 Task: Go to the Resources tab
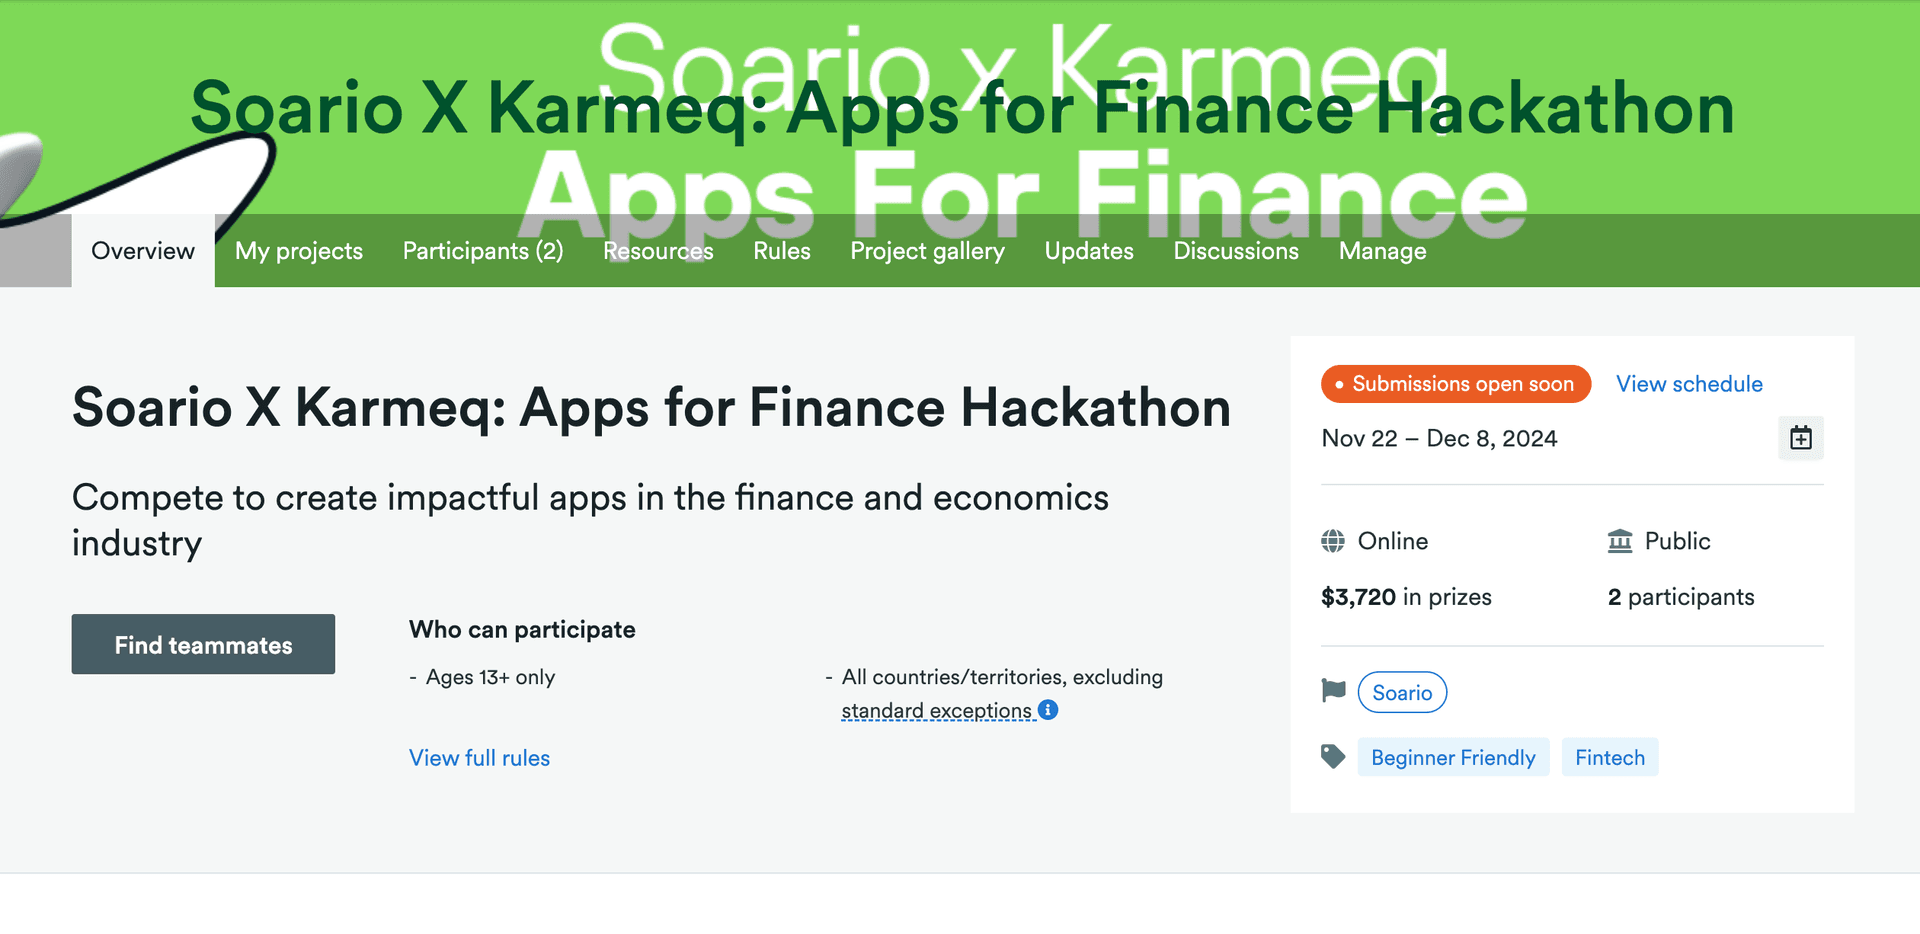pyautogui.click(x=658, y=251)
